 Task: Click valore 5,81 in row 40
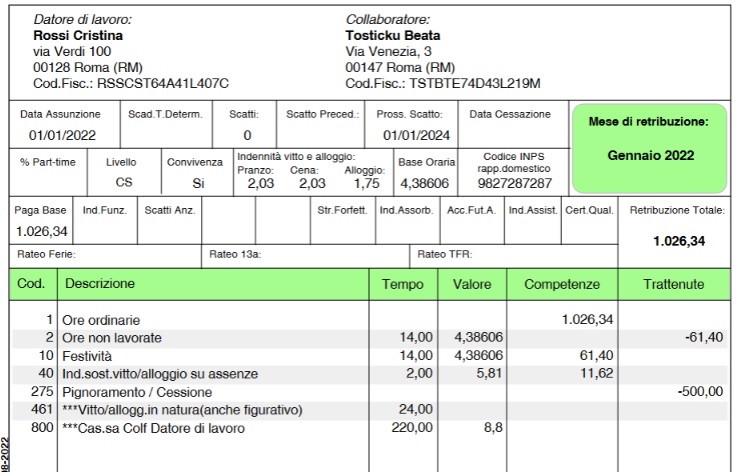tap(489, 373)
